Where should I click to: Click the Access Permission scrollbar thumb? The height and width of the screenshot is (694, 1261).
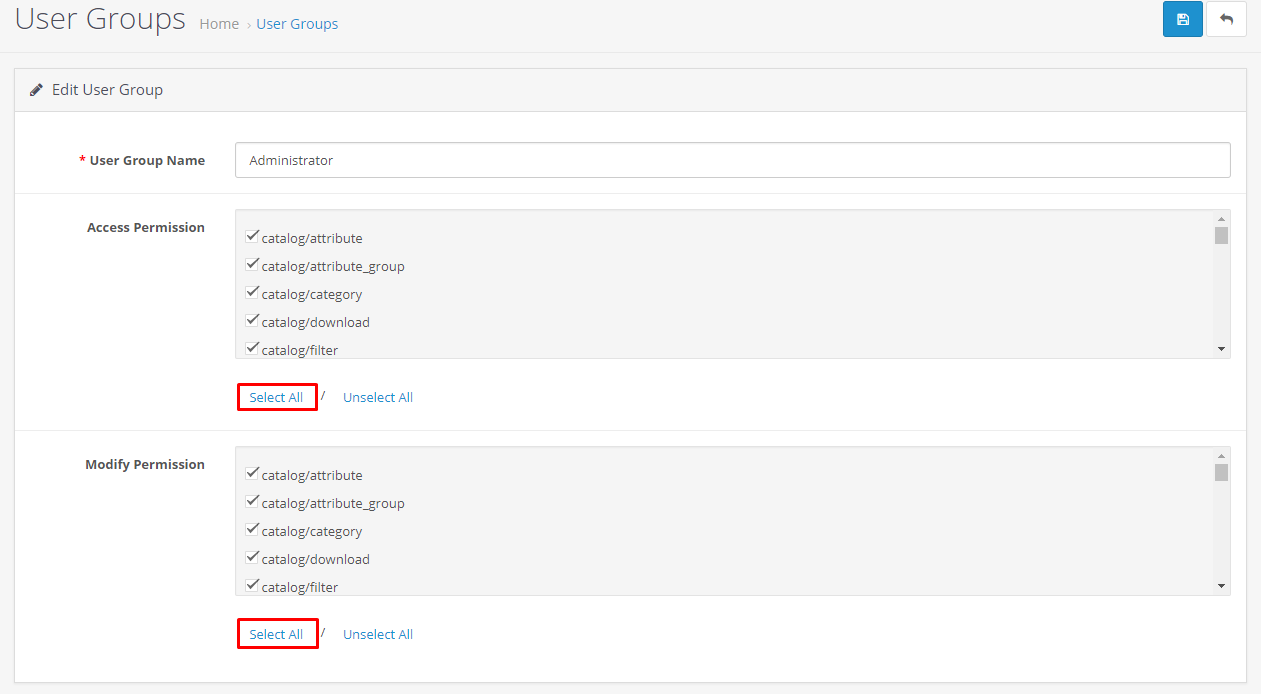(1221, 235)
